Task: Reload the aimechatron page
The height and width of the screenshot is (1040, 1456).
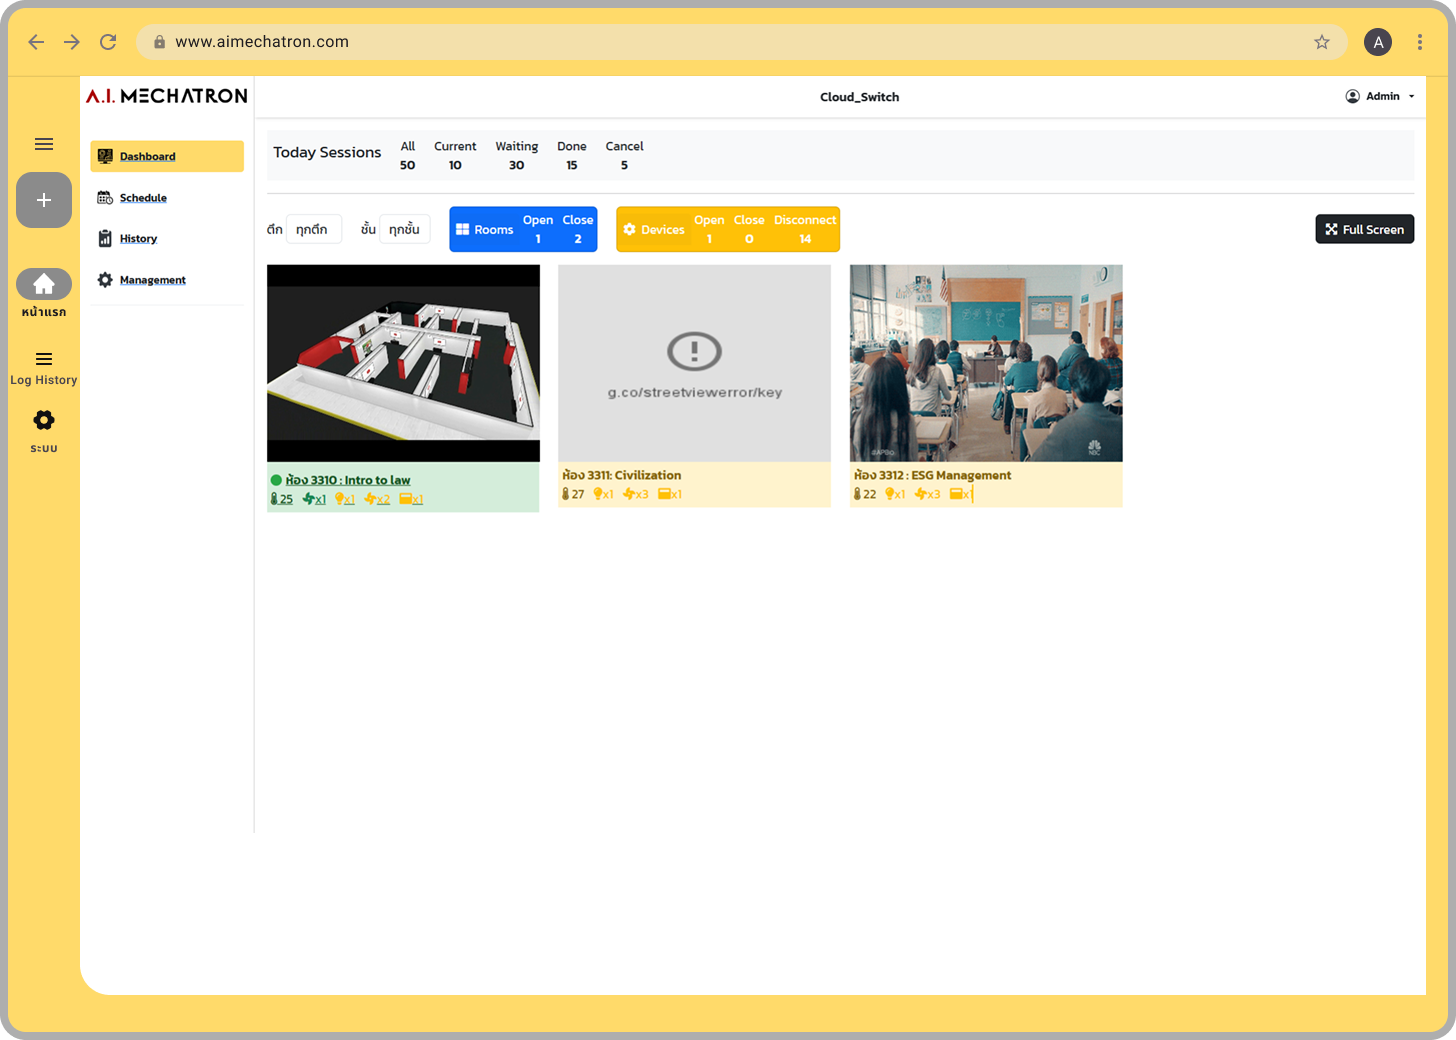Action: (108, 42)
